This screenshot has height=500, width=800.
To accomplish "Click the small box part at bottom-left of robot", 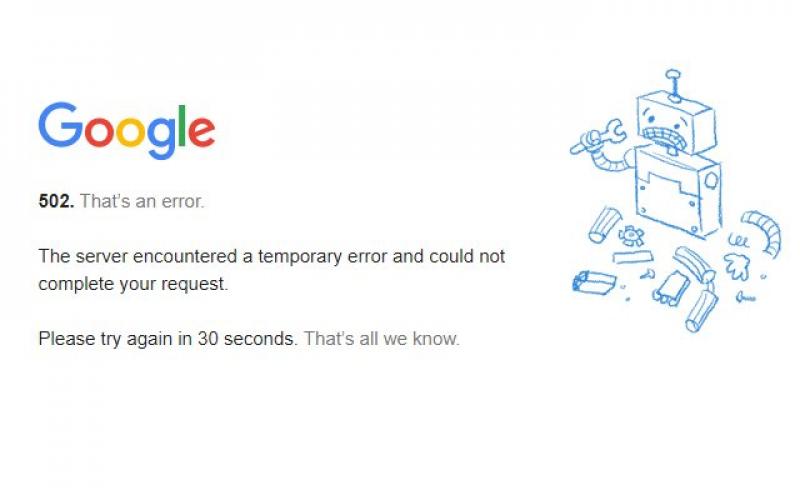I will tap(594, 283).
